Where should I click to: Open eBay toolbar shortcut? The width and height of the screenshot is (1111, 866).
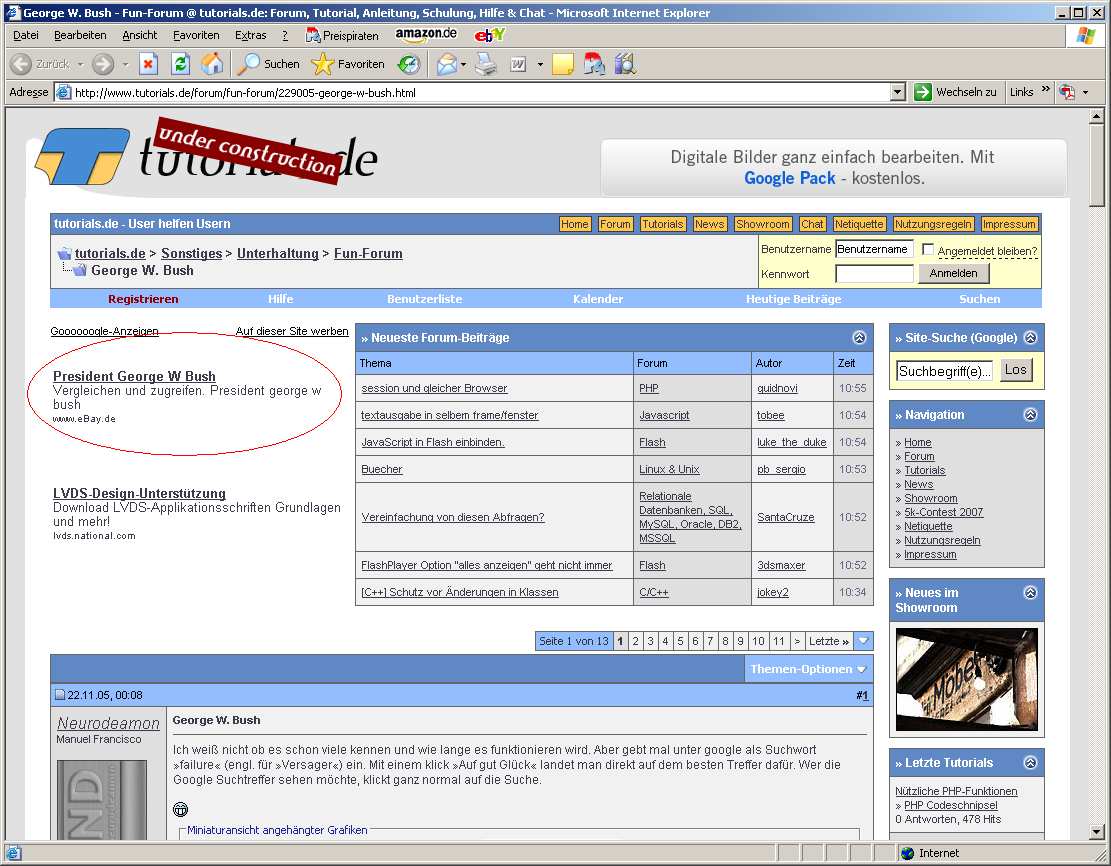point(490,35)
